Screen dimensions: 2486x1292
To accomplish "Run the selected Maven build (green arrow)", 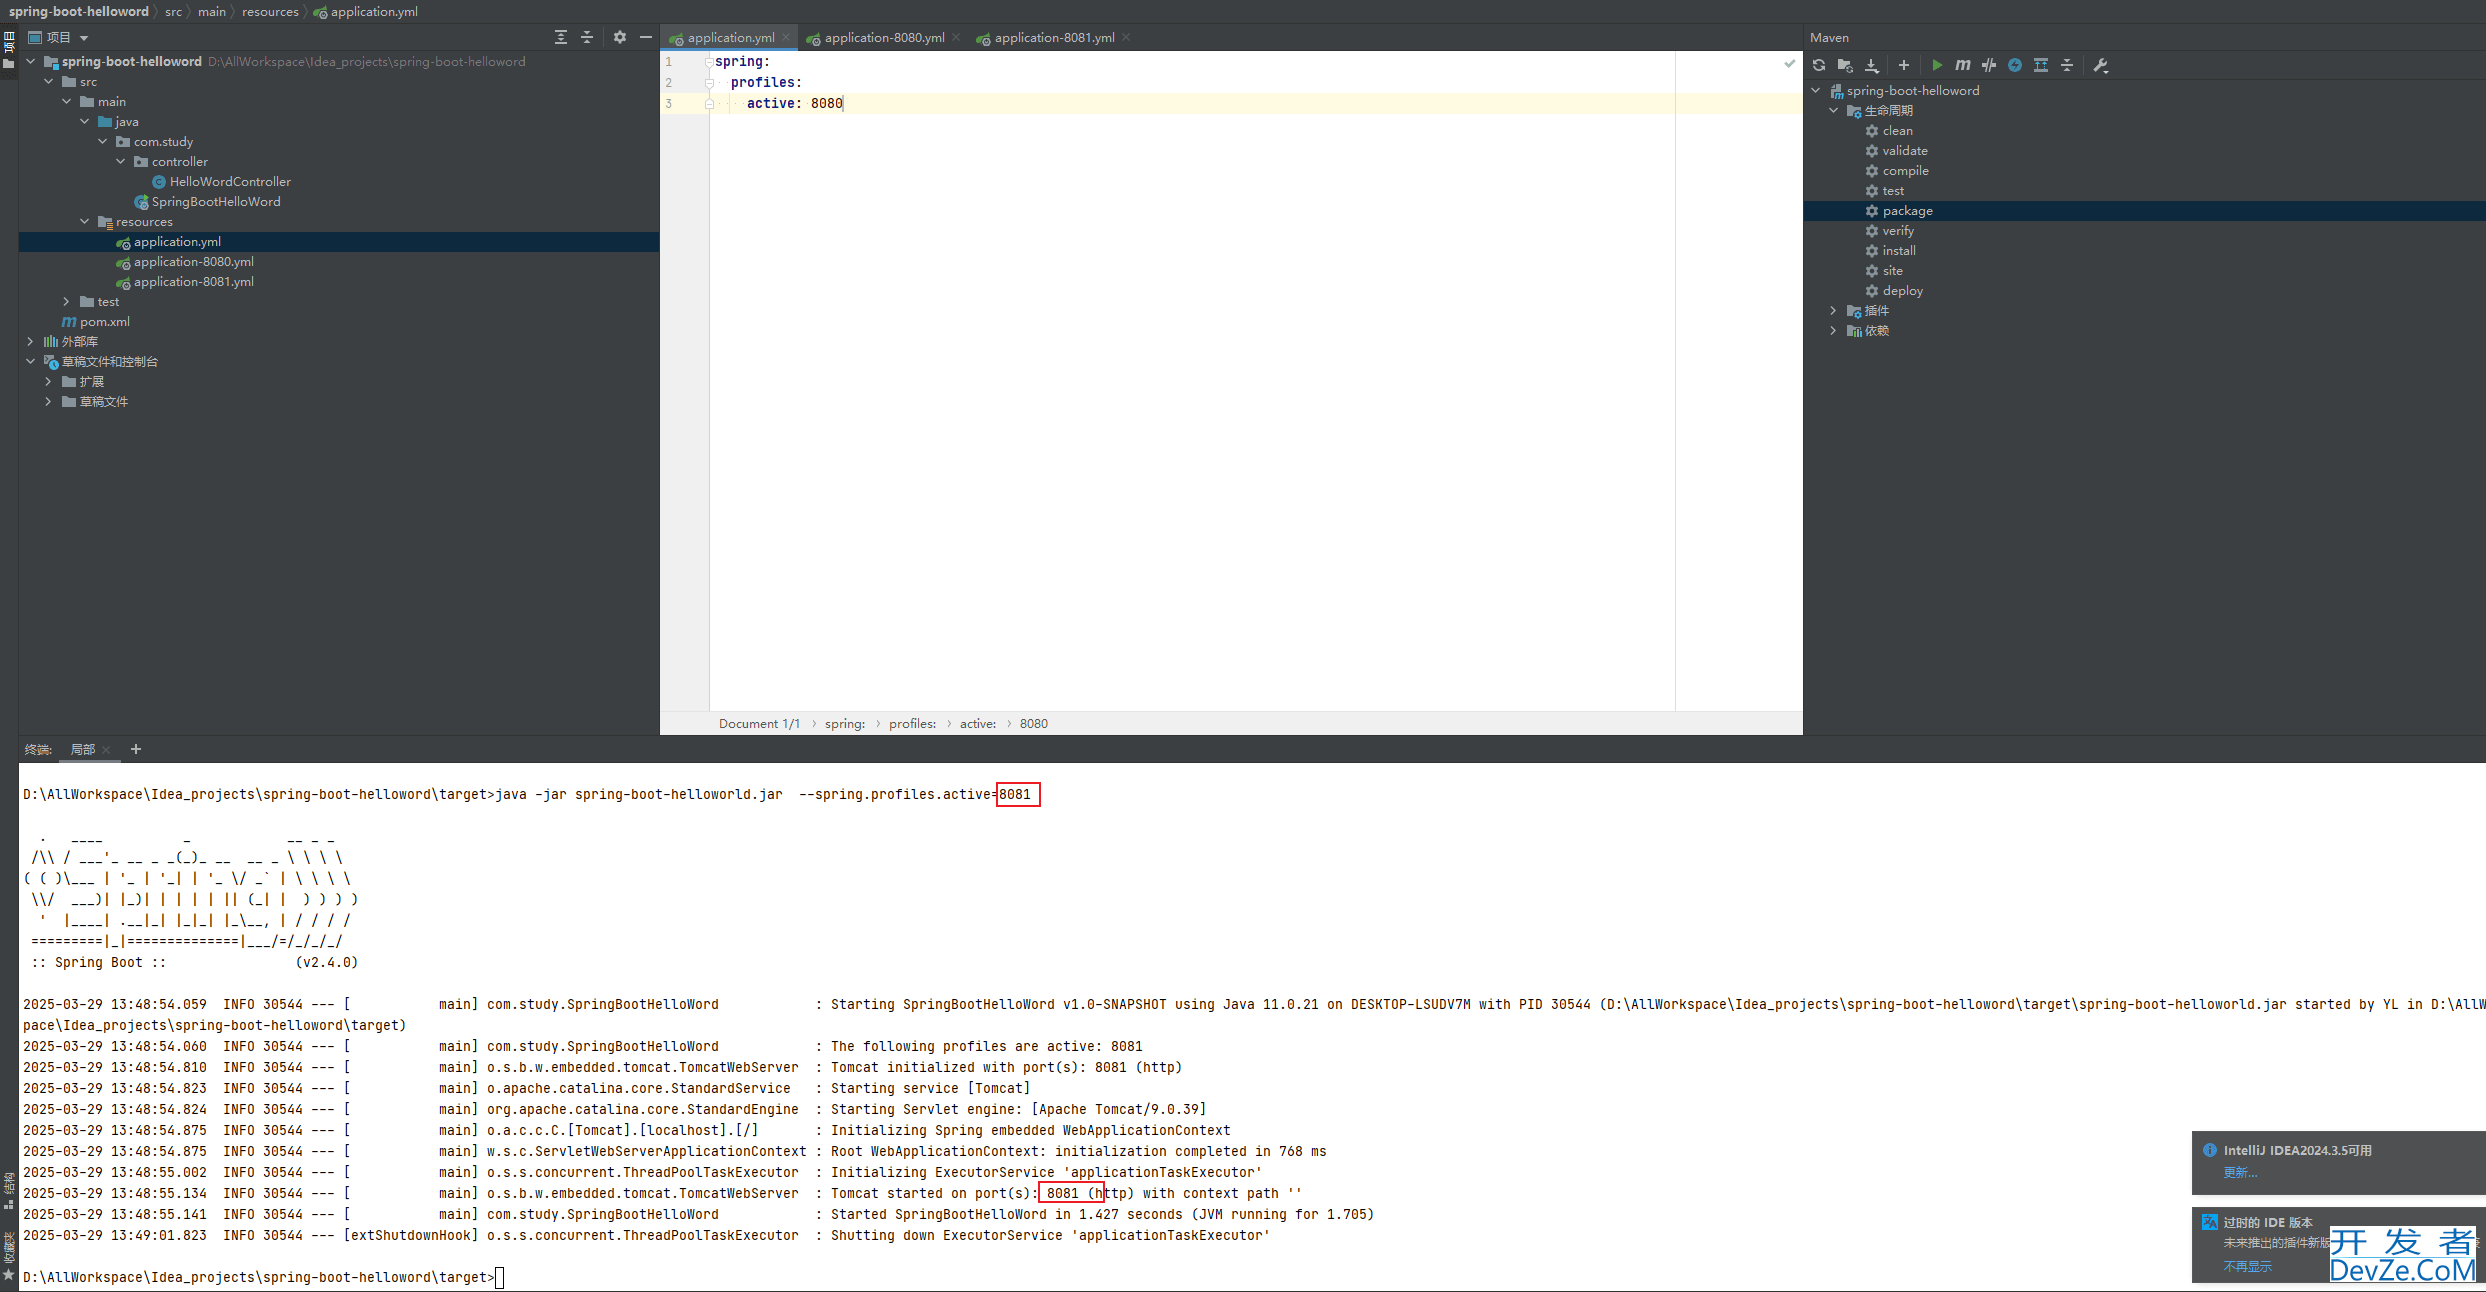I will 1937,65.
